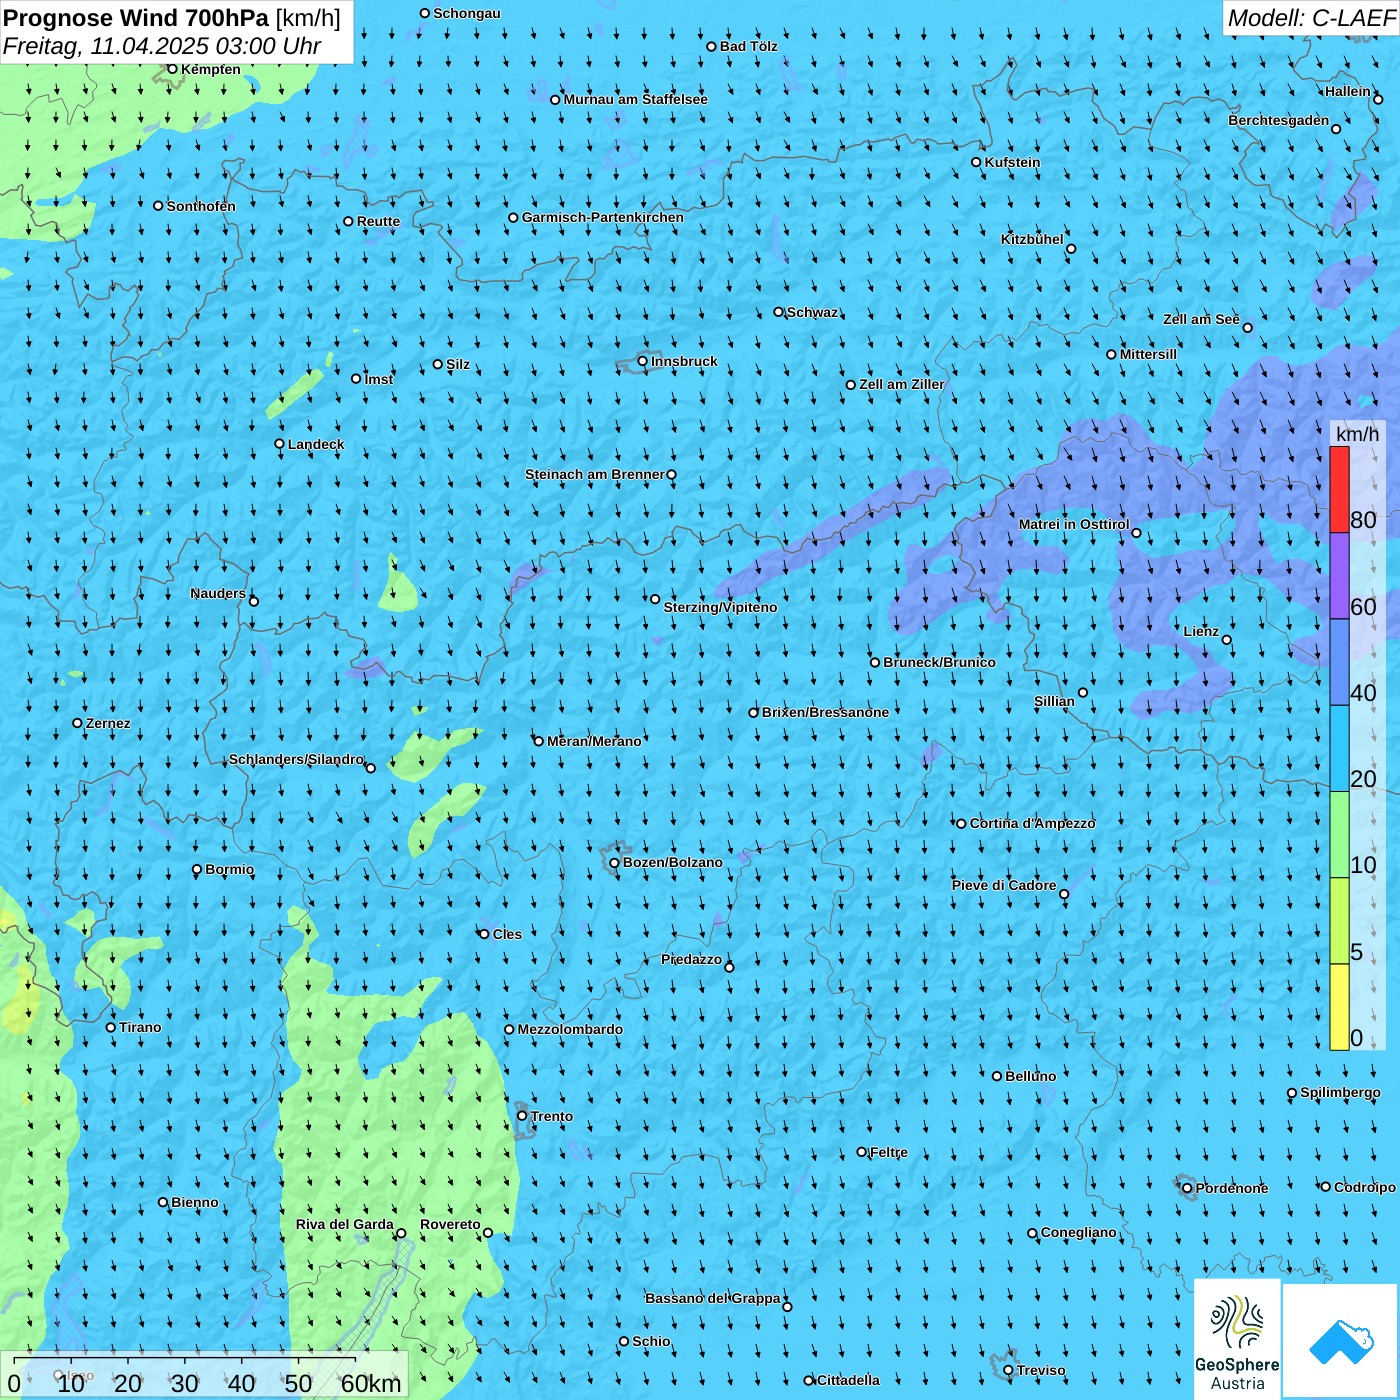Click the Steinach am Brenner label
1400x1400 pixels.
click(594, 474)
